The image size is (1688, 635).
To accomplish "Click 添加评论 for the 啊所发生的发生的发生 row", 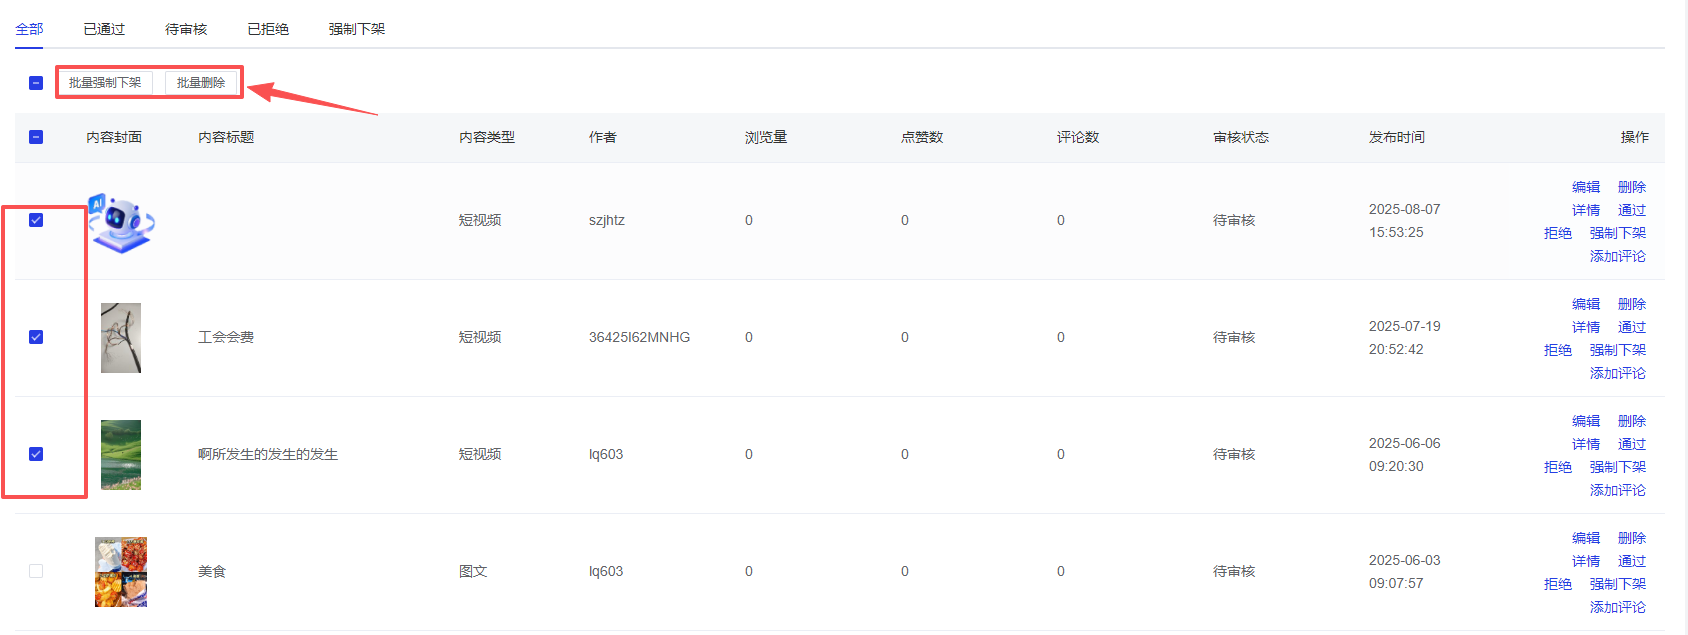I will (x=1618, y=490).
